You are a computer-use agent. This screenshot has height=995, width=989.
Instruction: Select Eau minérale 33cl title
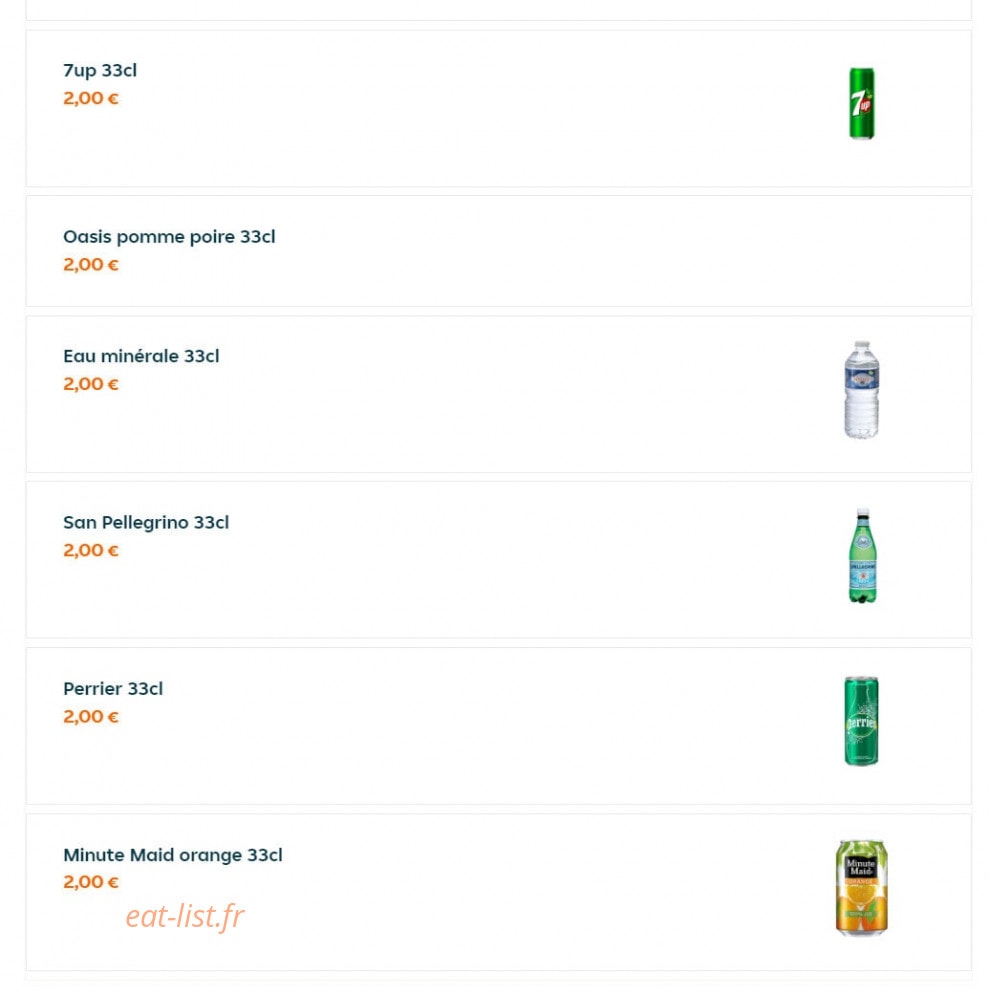pos(141,356)
